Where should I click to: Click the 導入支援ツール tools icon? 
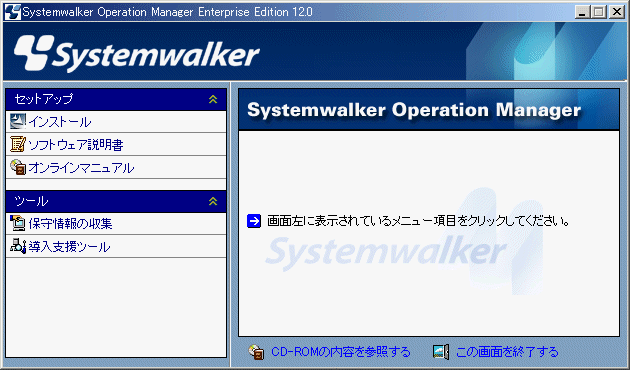coord(18,246)
